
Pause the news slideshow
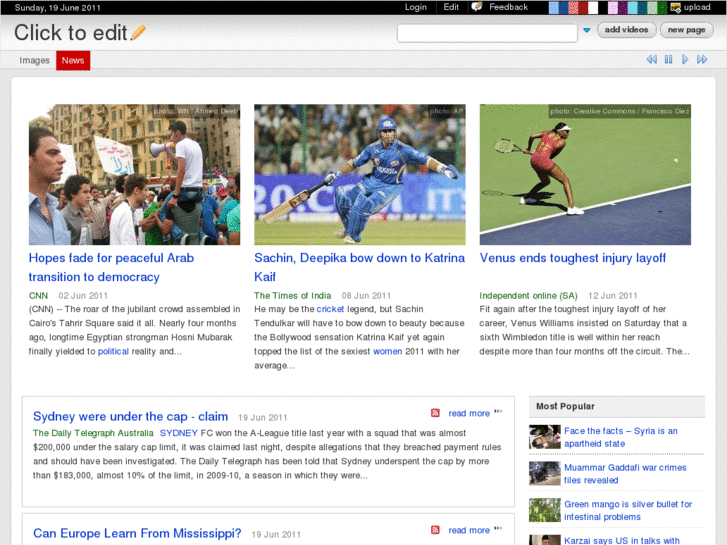click(668, 59)
